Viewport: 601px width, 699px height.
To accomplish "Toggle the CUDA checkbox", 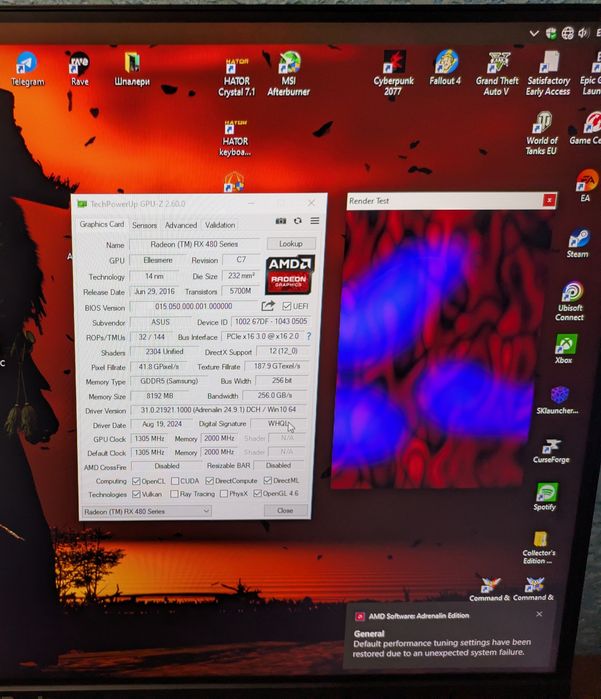I will (x=175, y=481).
